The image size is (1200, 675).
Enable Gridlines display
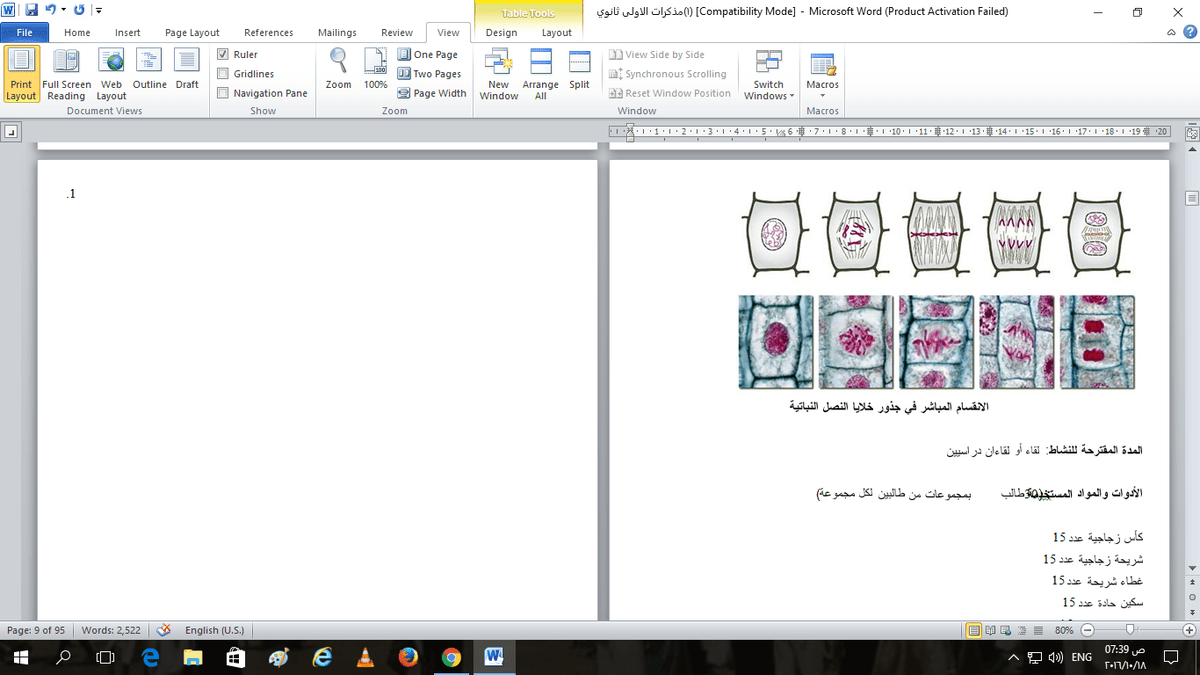pos(222,73)
